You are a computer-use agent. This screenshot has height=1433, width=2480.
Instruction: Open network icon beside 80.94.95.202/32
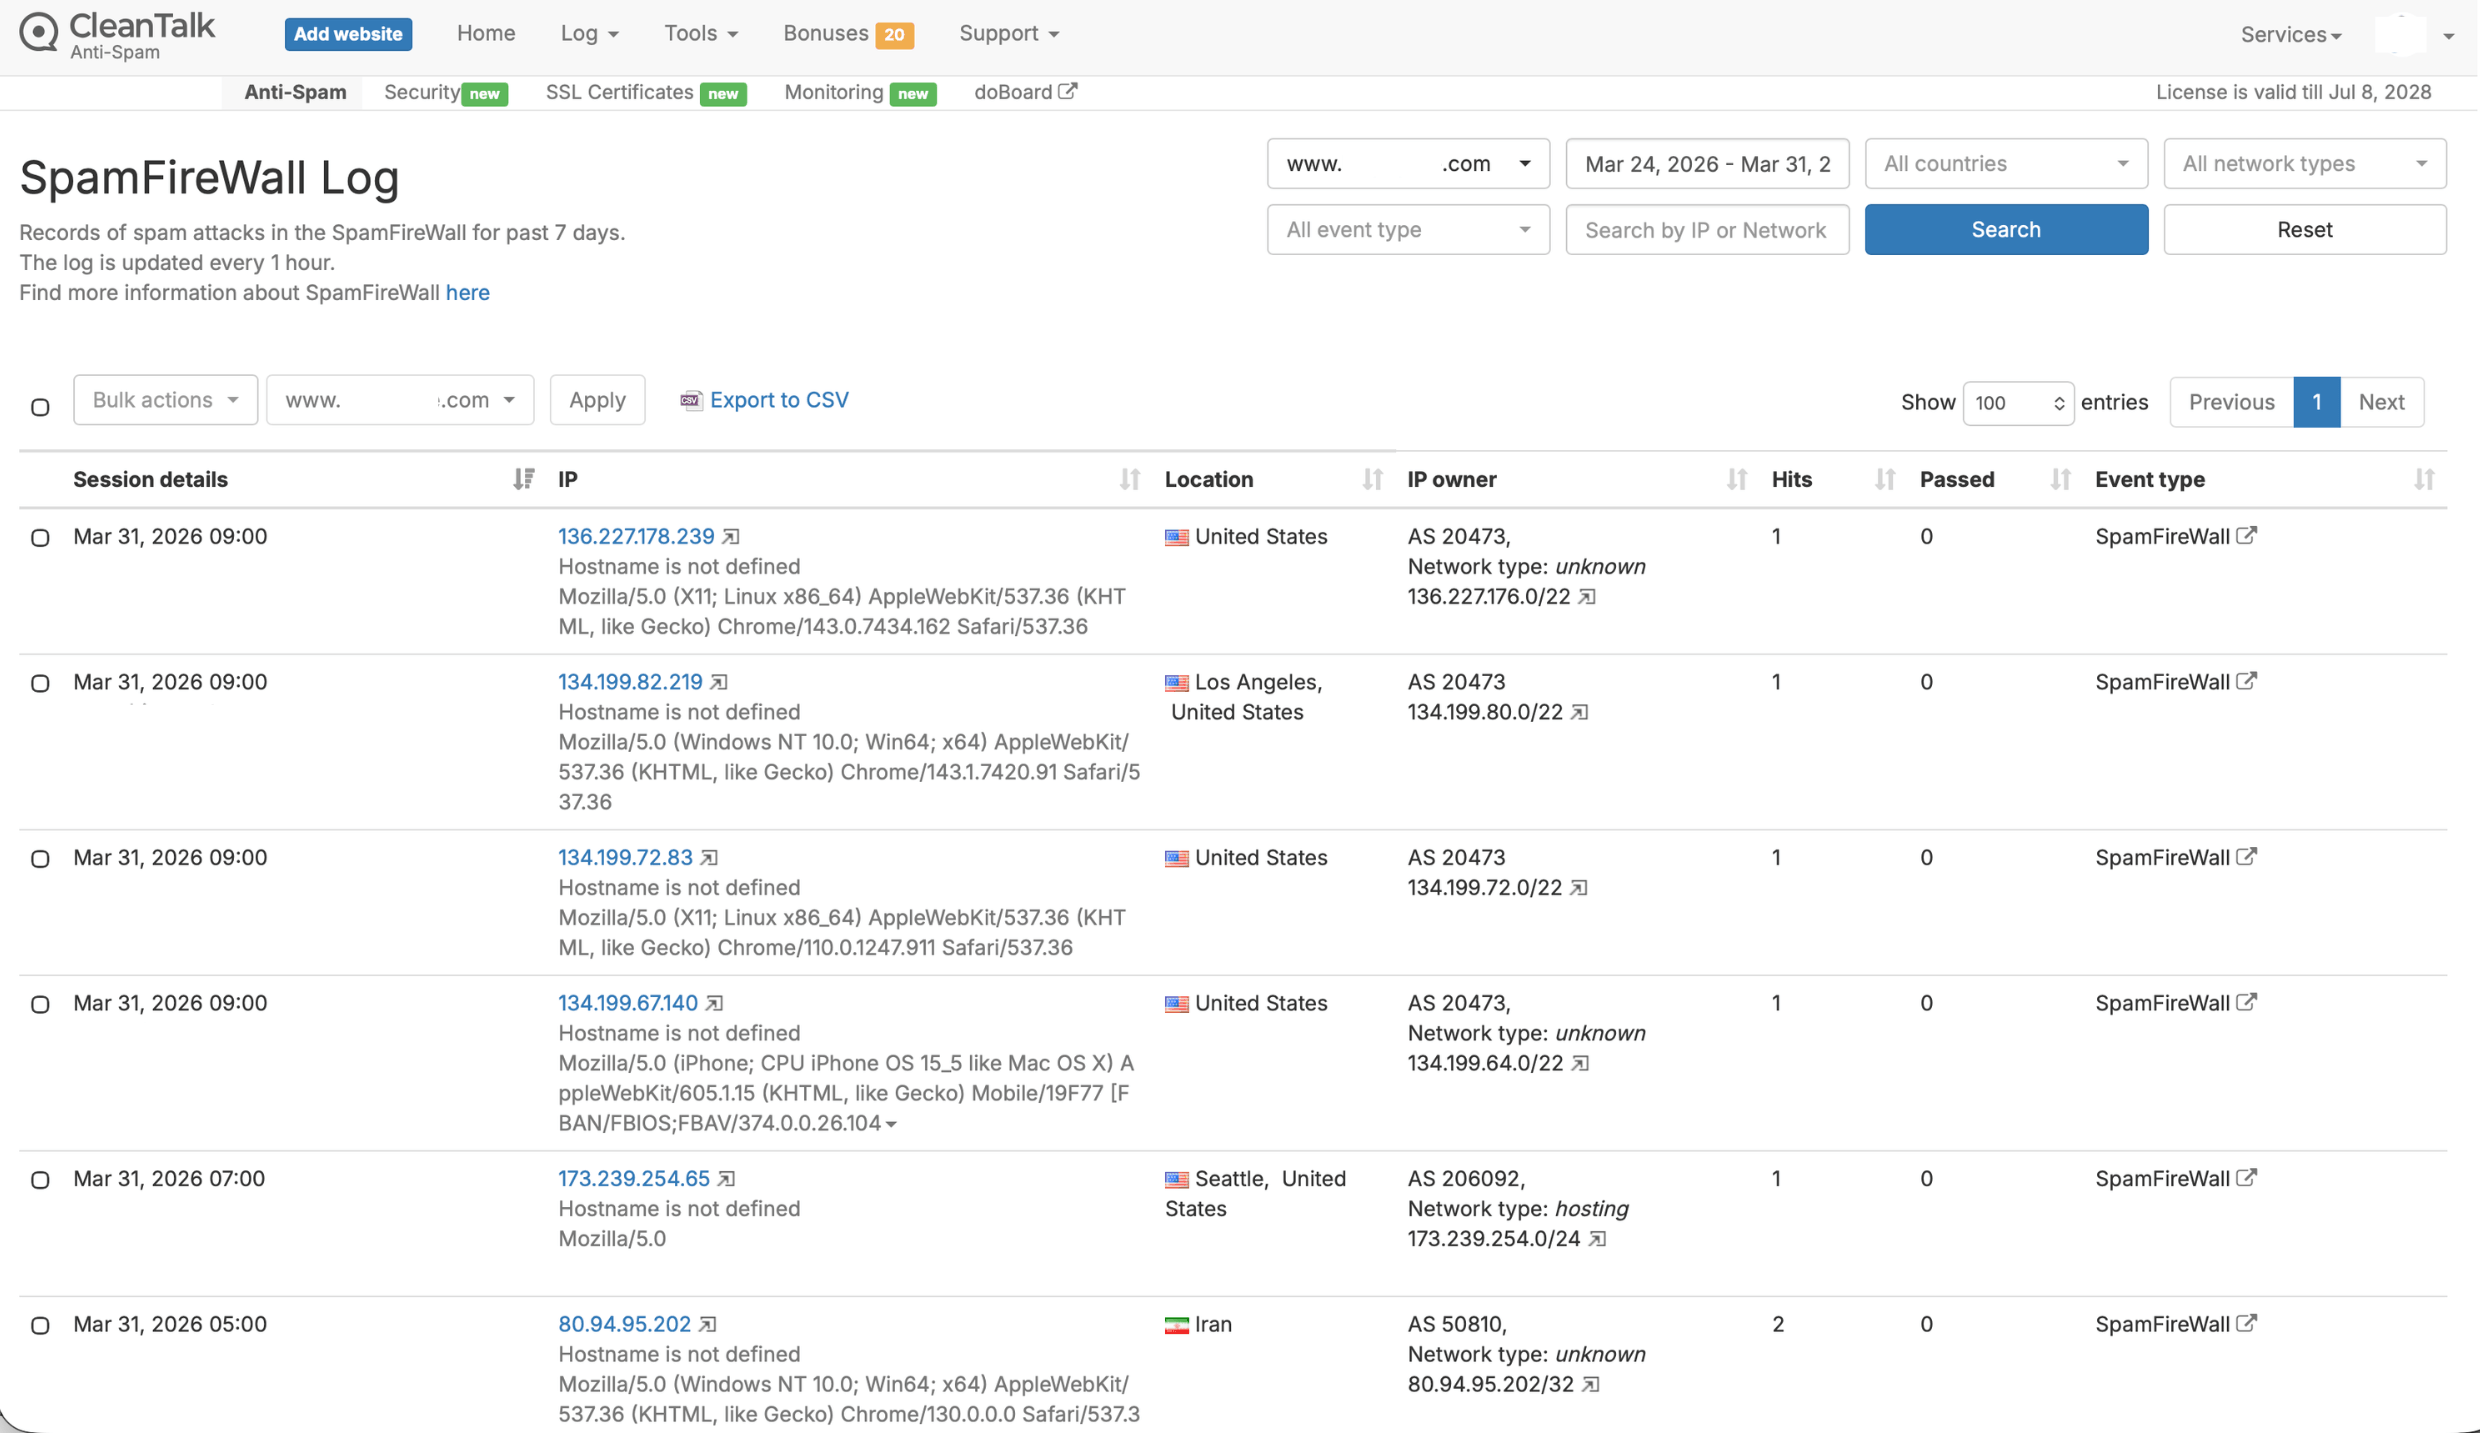pyautogui.click(x=1591, y=1384)
